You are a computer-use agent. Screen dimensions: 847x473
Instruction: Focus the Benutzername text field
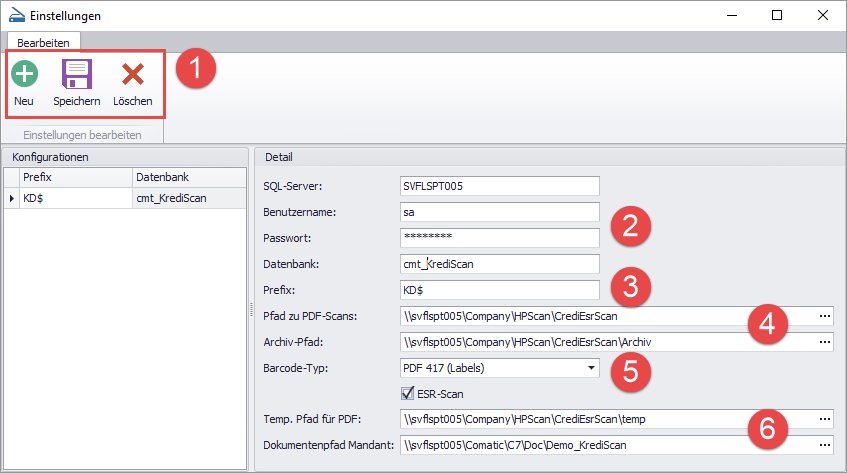pyautogui.click(x=497, y=212)
